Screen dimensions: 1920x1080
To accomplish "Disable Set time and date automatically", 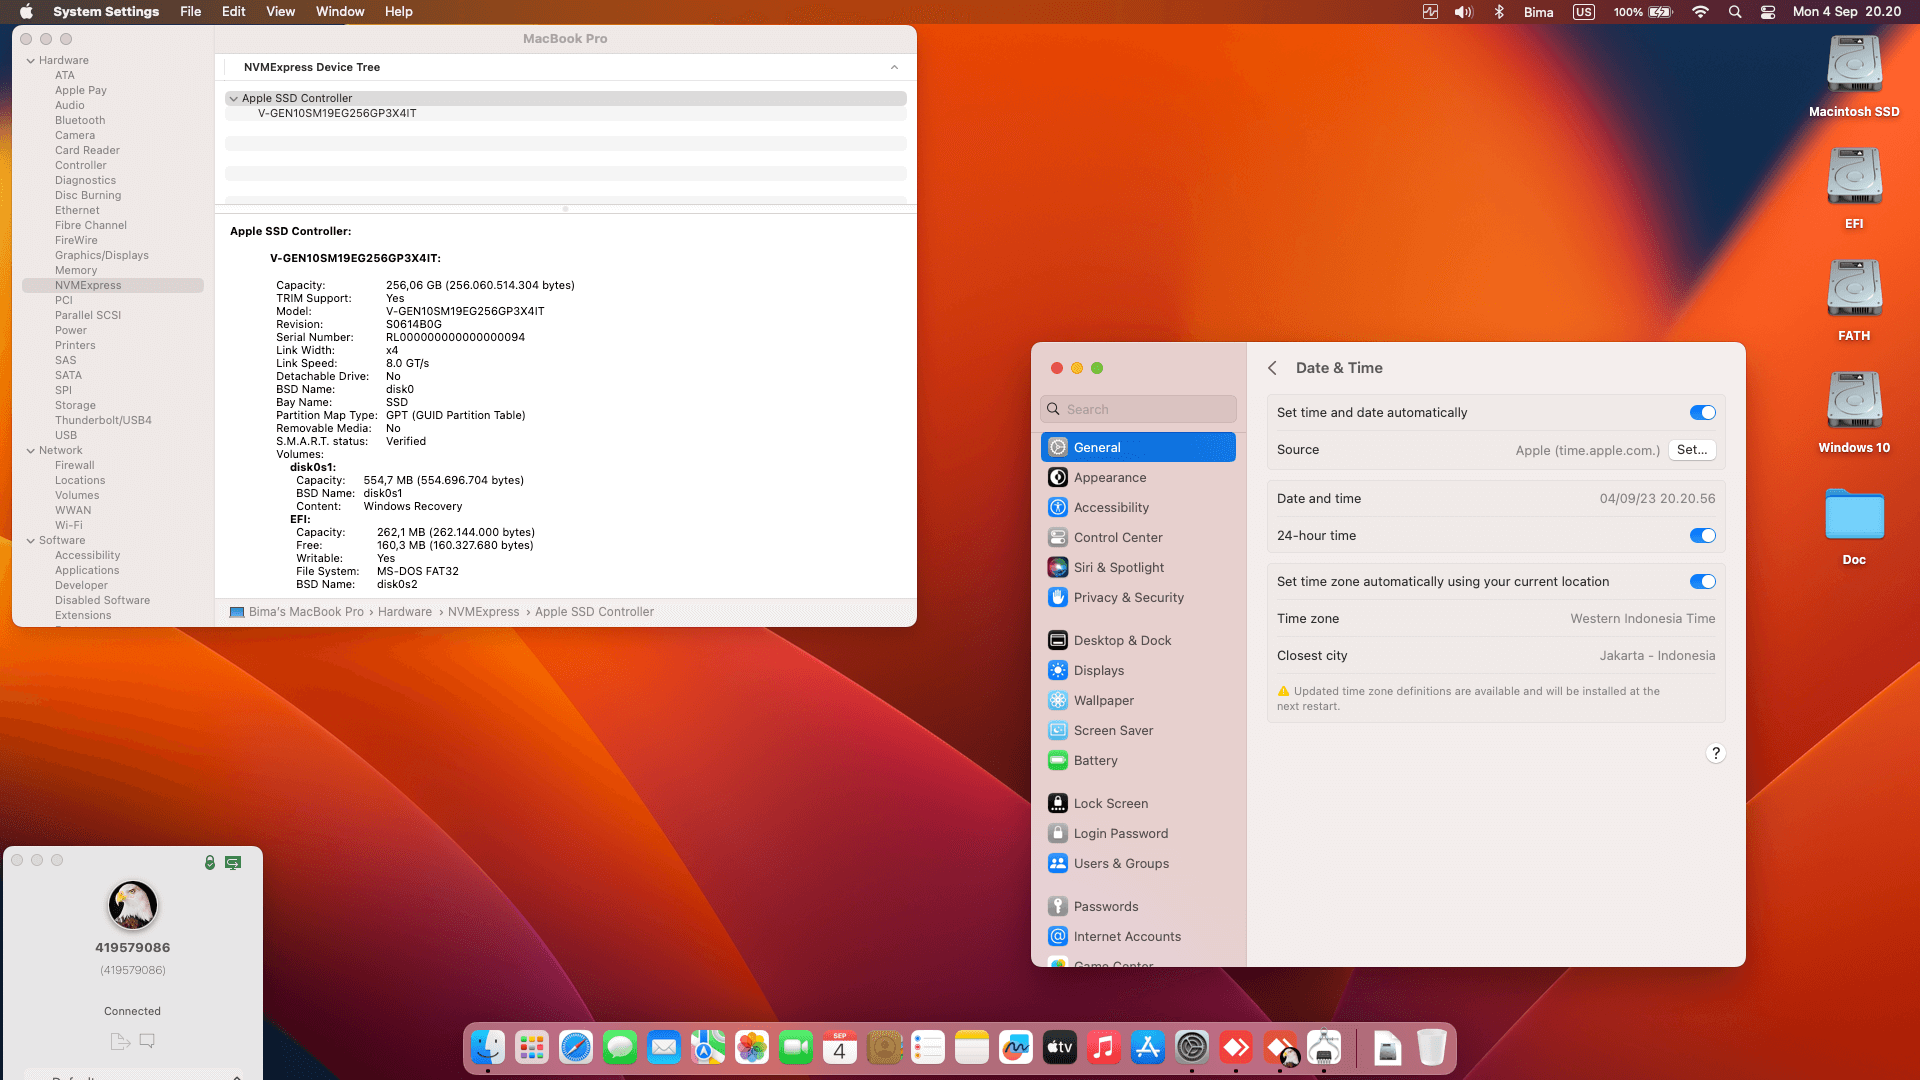I will pos(1702,412).
